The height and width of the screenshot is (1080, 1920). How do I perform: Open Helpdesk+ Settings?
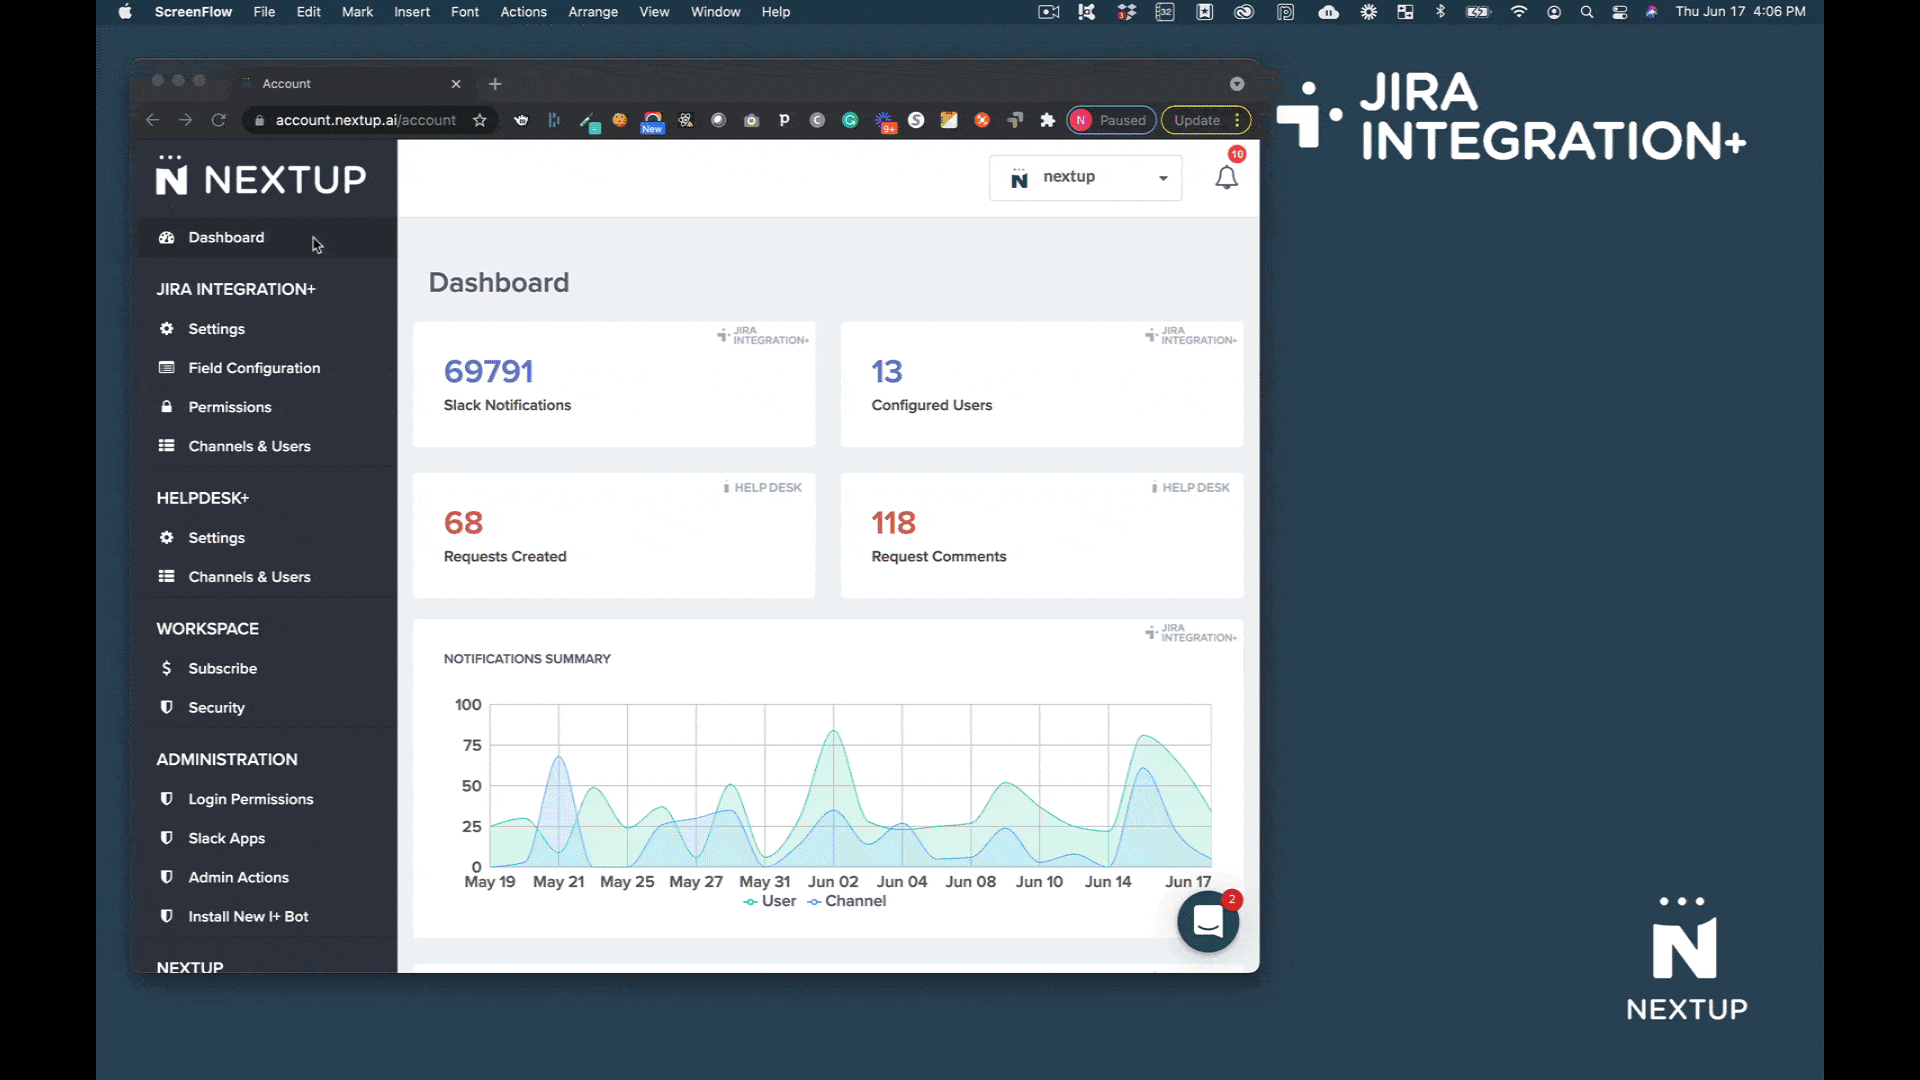pyautogui.click(x=264, y=538)
